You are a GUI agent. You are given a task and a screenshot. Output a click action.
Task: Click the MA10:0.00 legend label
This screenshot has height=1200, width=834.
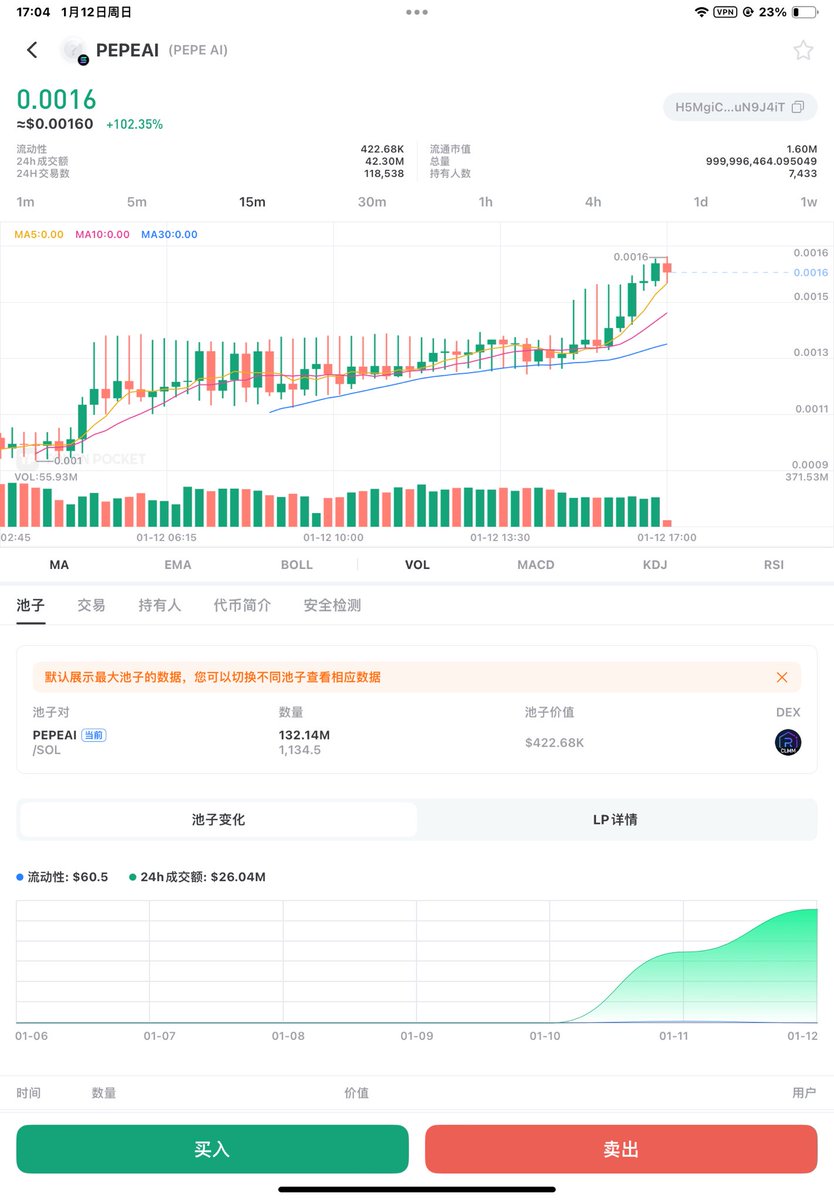click(100, 235)
